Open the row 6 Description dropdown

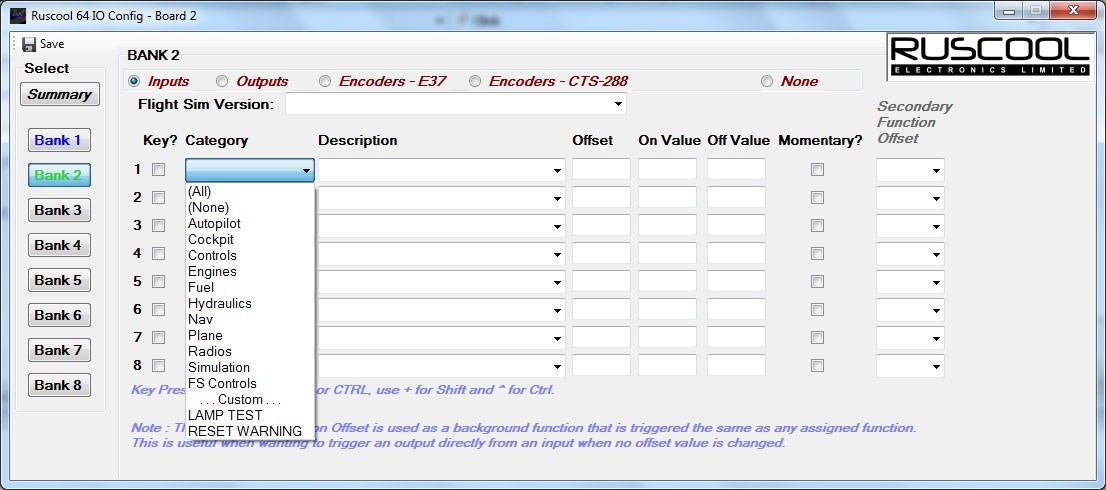click(x=557, y=310)
